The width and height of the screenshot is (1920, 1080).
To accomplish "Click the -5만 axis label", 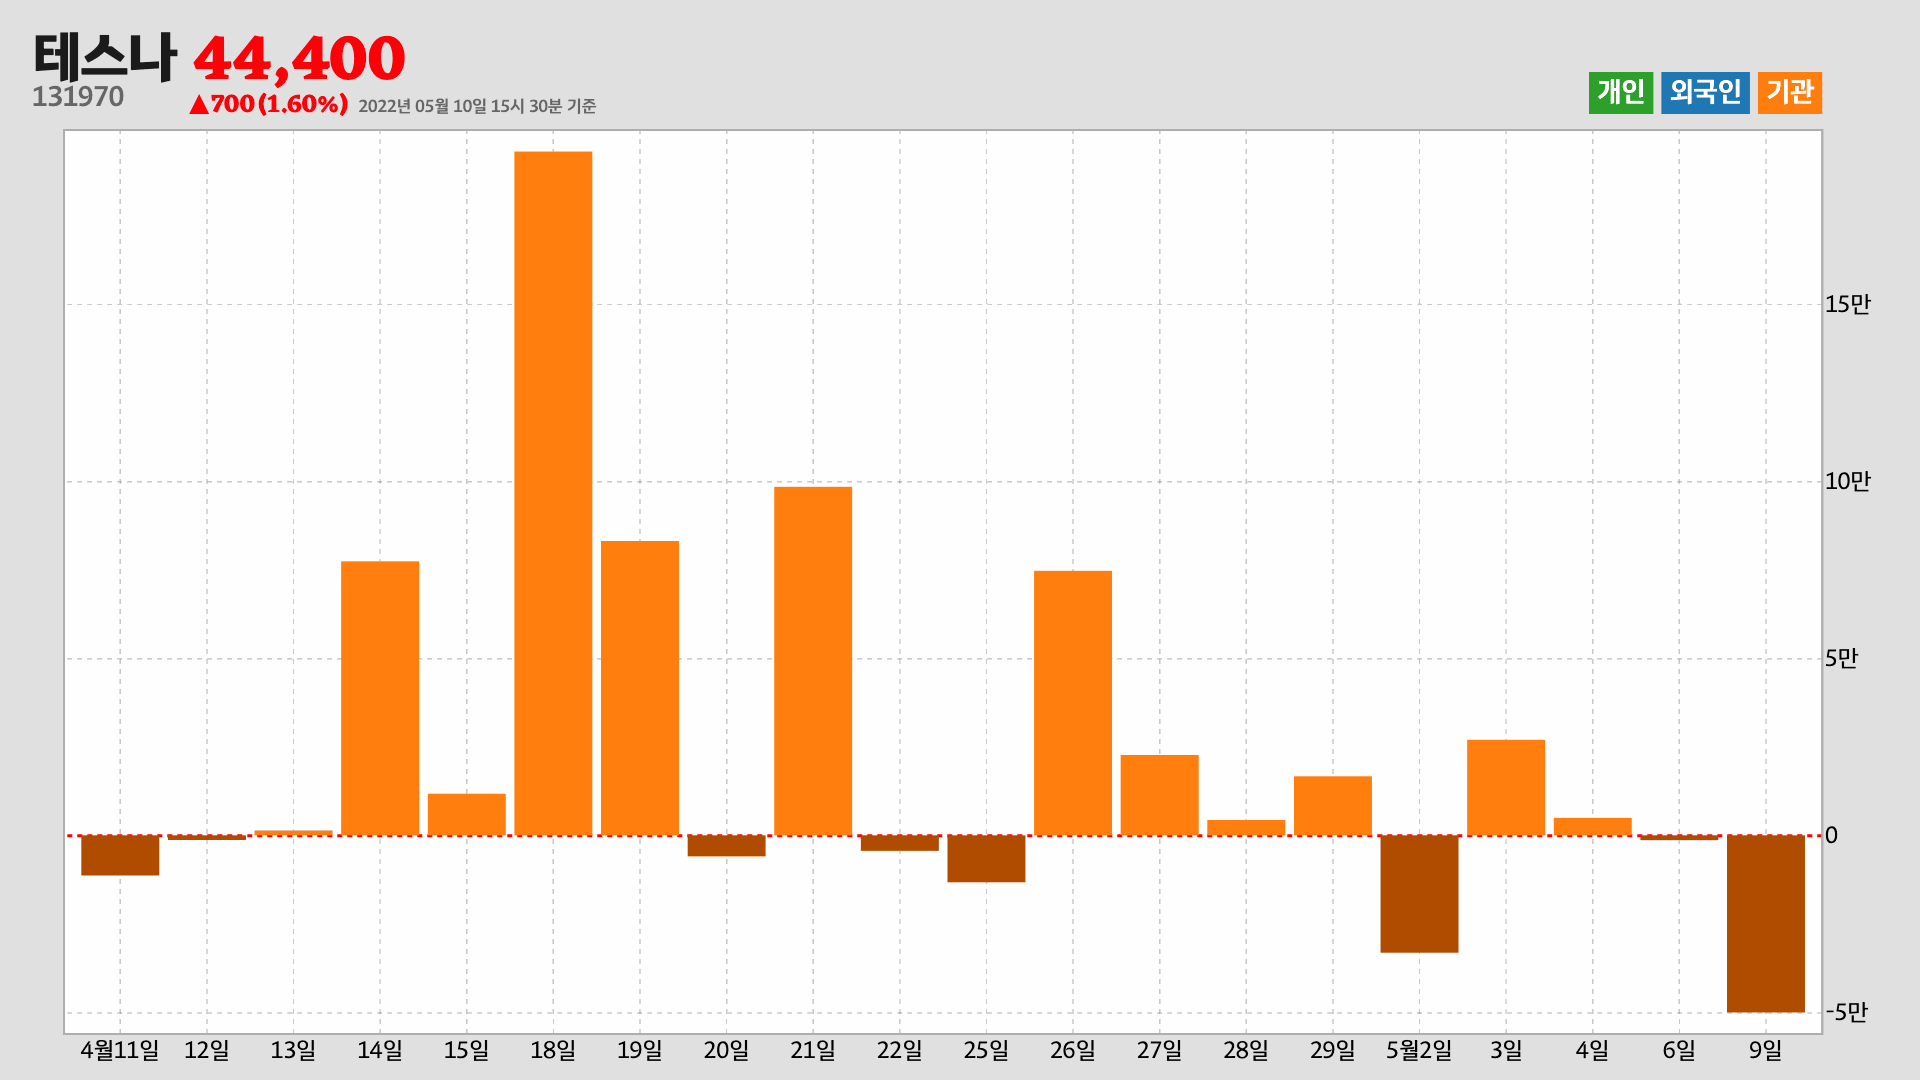I will pos(1846,1012).
